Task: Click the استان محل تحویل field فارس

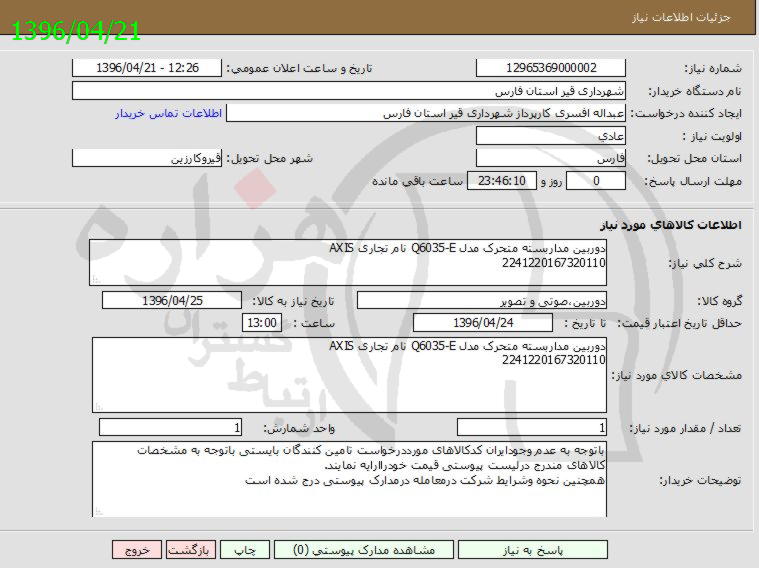Action: pos(551,158)
